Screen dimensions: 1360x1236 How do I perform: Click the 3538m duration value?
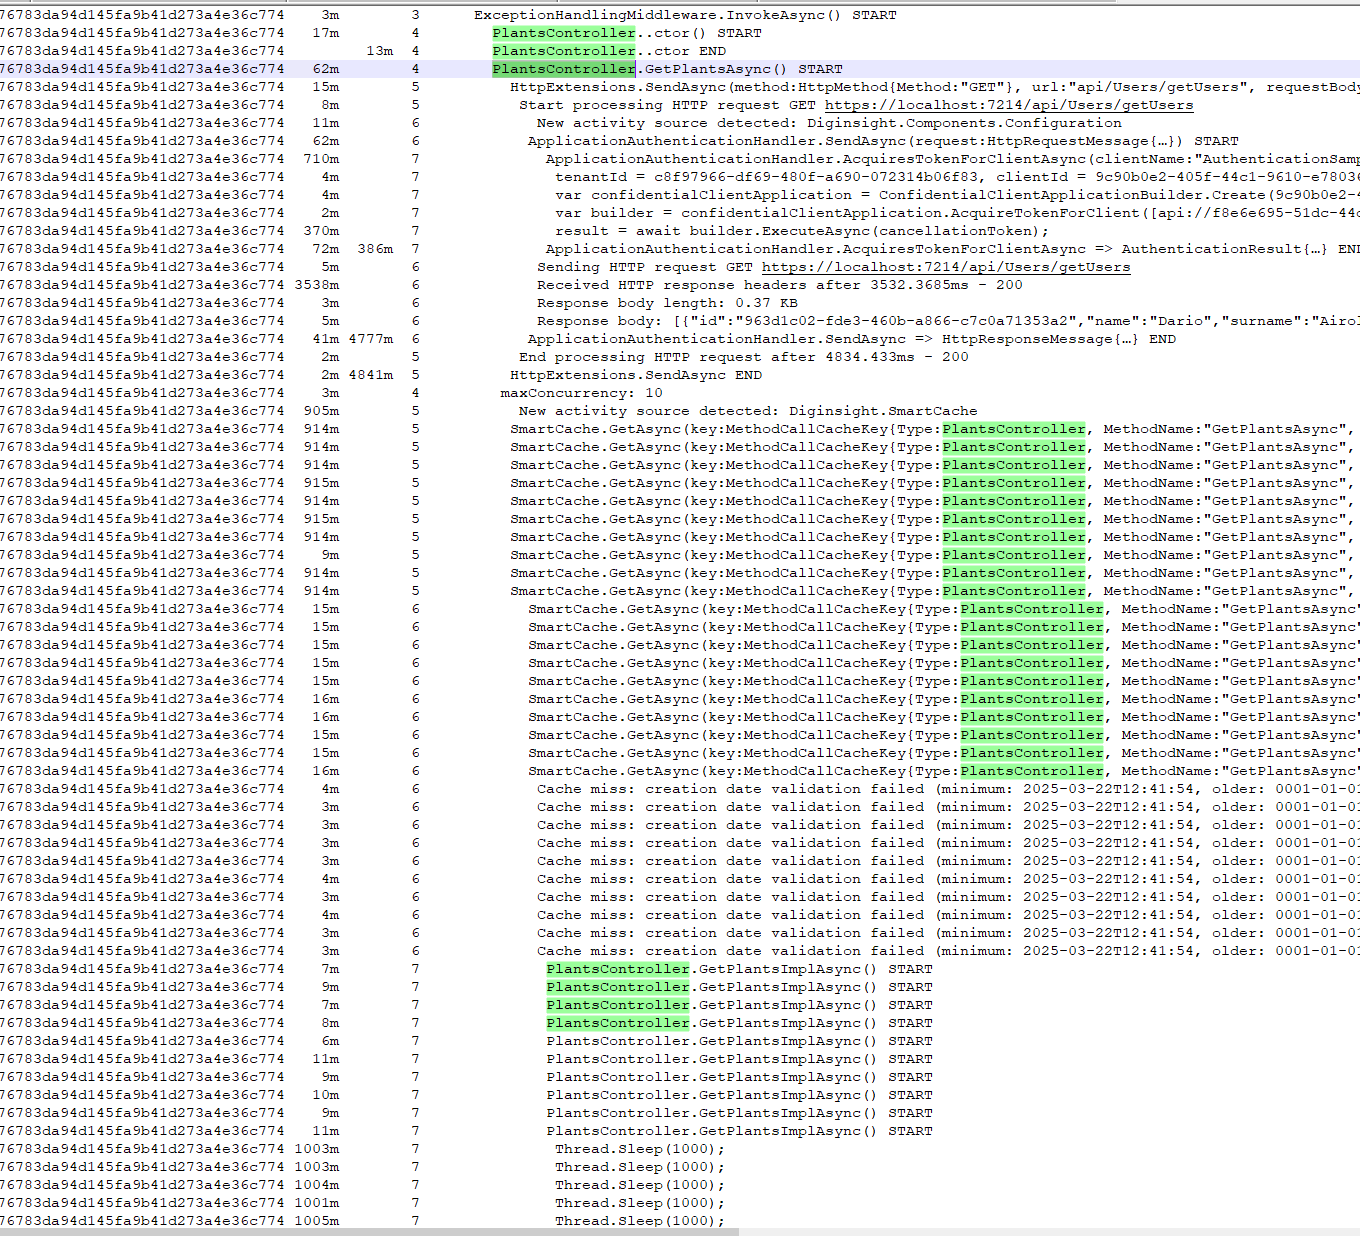tap(316, 285)
